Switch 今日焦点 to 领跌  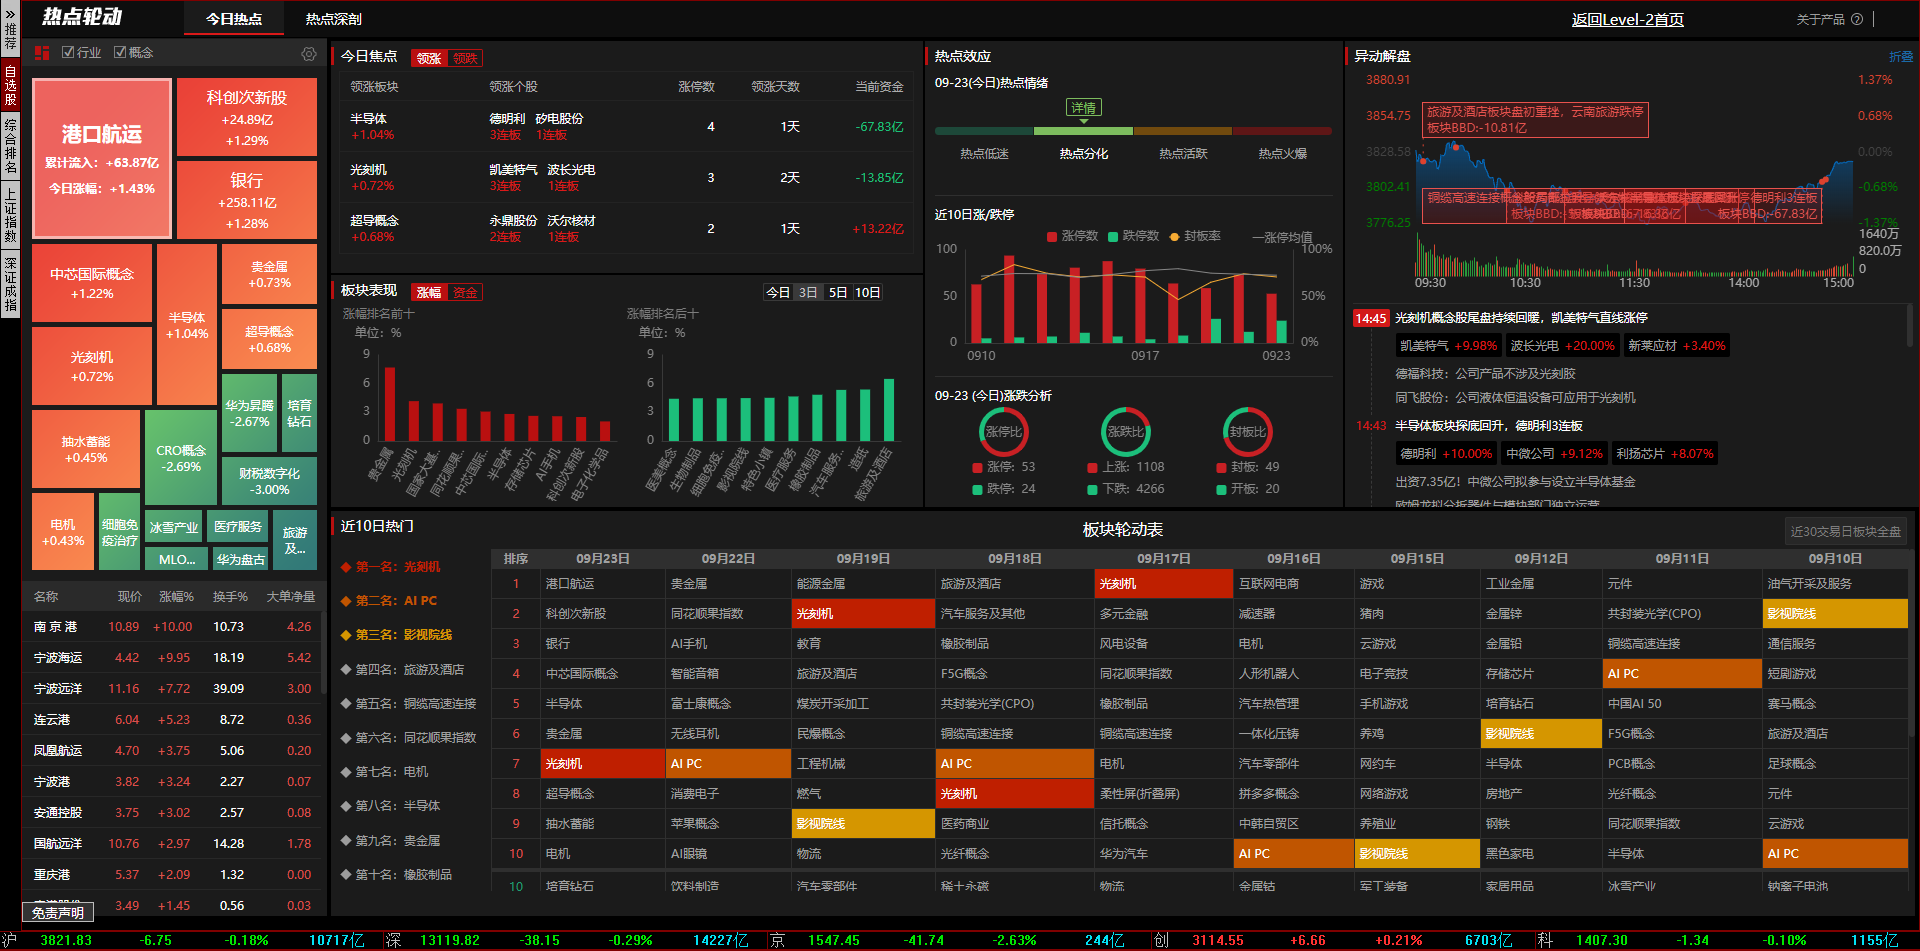[x=465, y=59]
